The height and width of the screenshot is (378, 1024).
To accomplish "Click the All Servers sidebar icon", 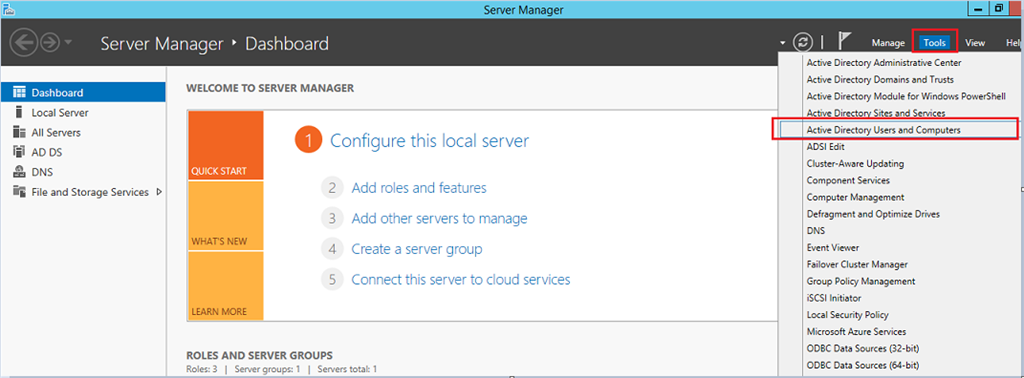I will [20, 133].
